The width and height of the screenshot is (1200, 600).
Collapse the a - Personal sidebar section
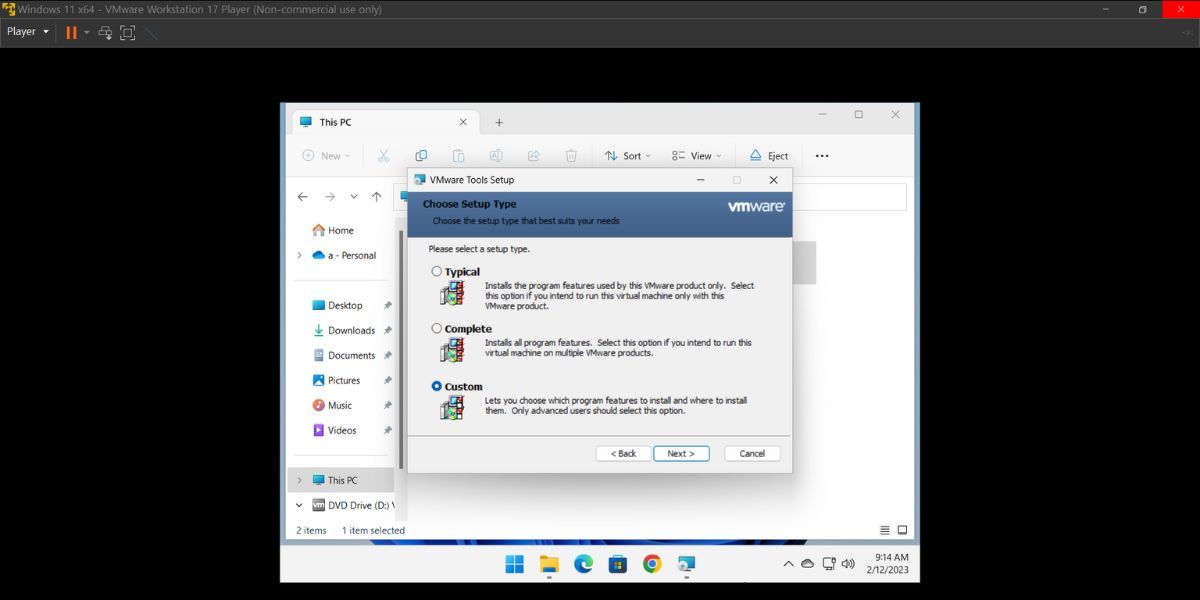(299, 255)
